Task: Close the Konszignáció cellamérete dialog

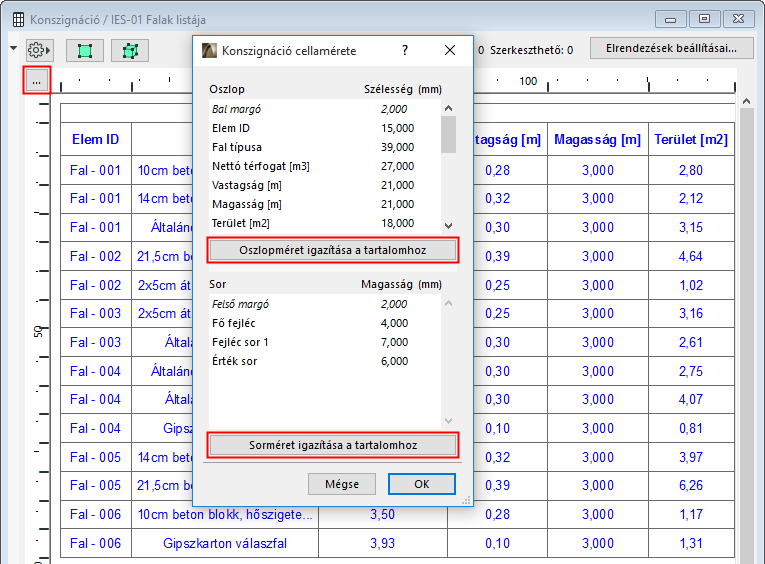Action: pos(450,50)
